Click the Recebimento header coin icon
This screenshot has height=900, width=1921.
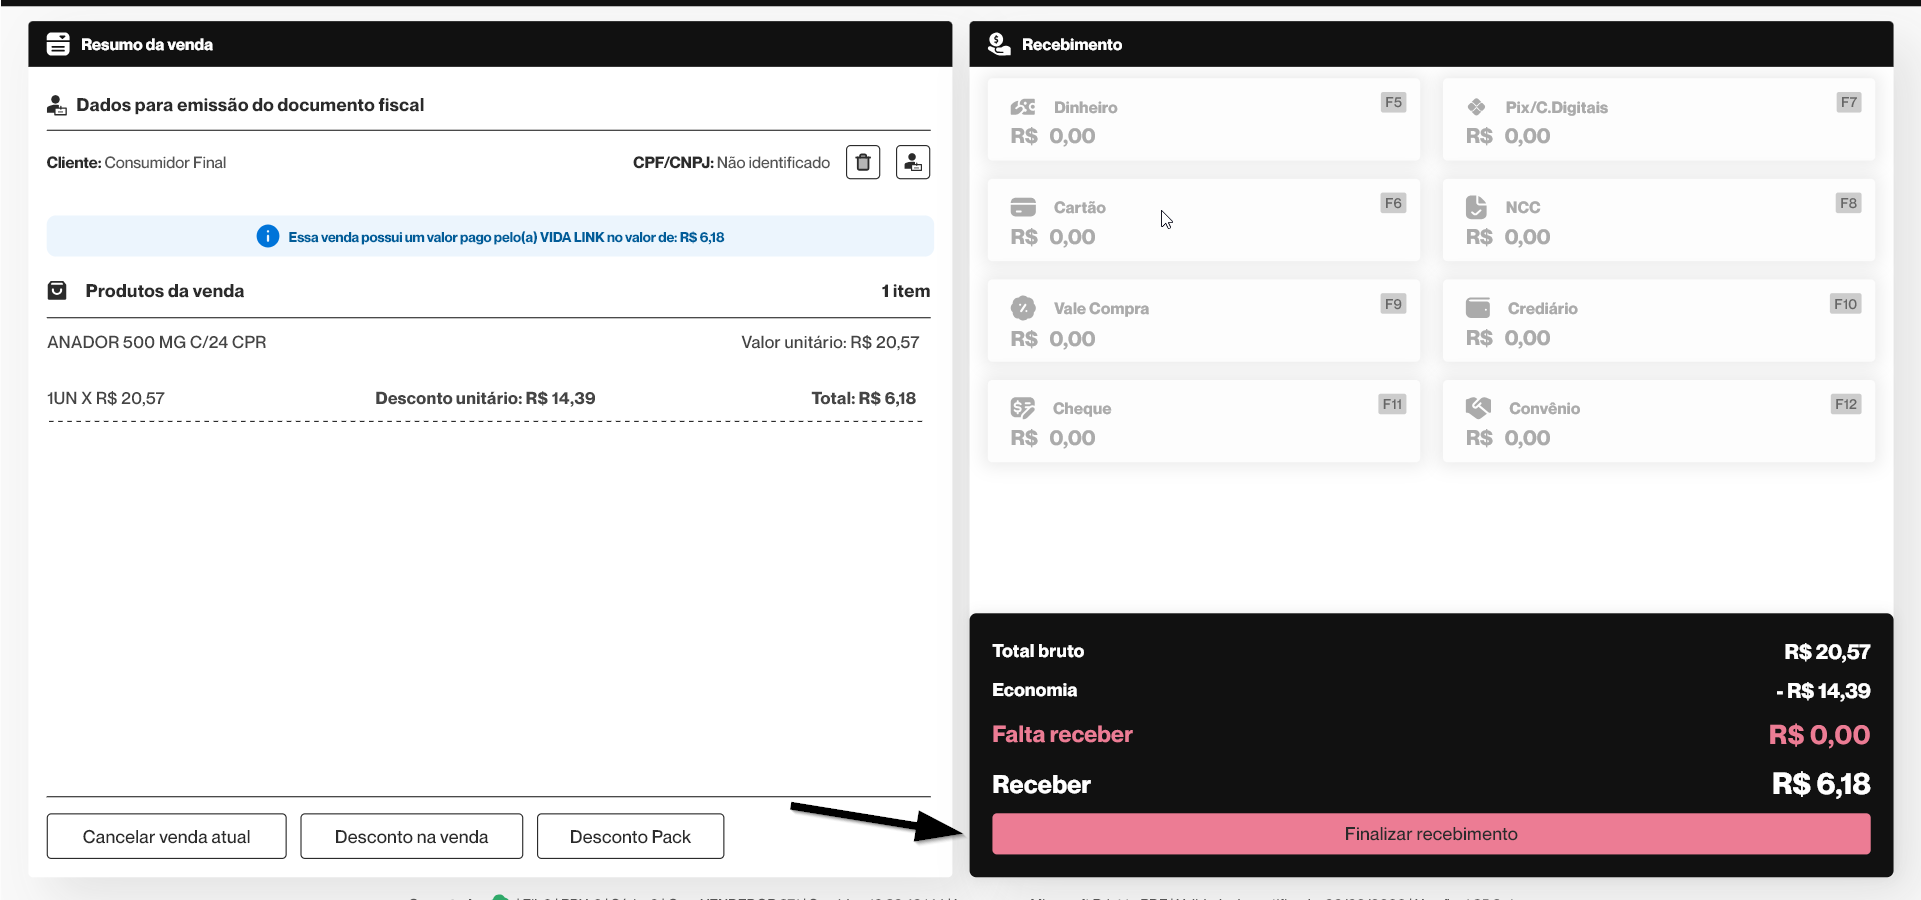999,44
